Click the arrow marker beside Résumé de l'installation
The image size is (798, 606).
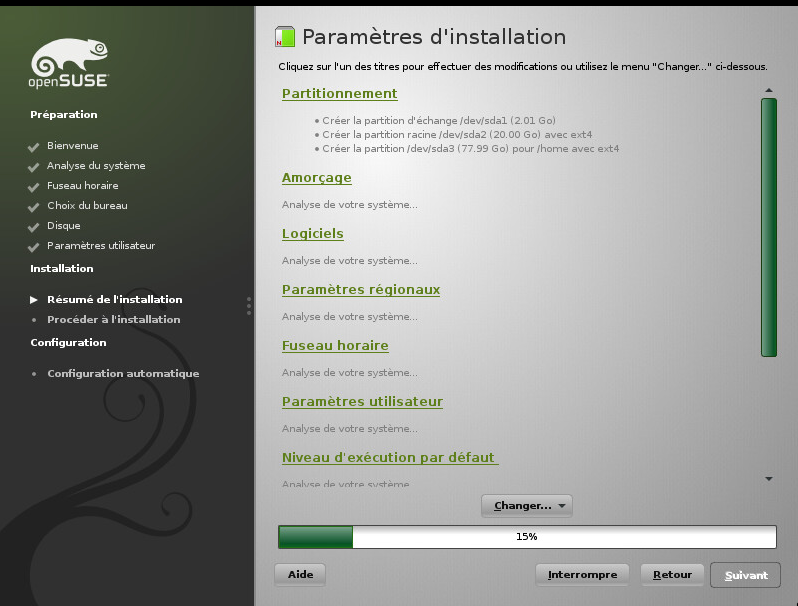pyautogui.click(x=34, y=300)
